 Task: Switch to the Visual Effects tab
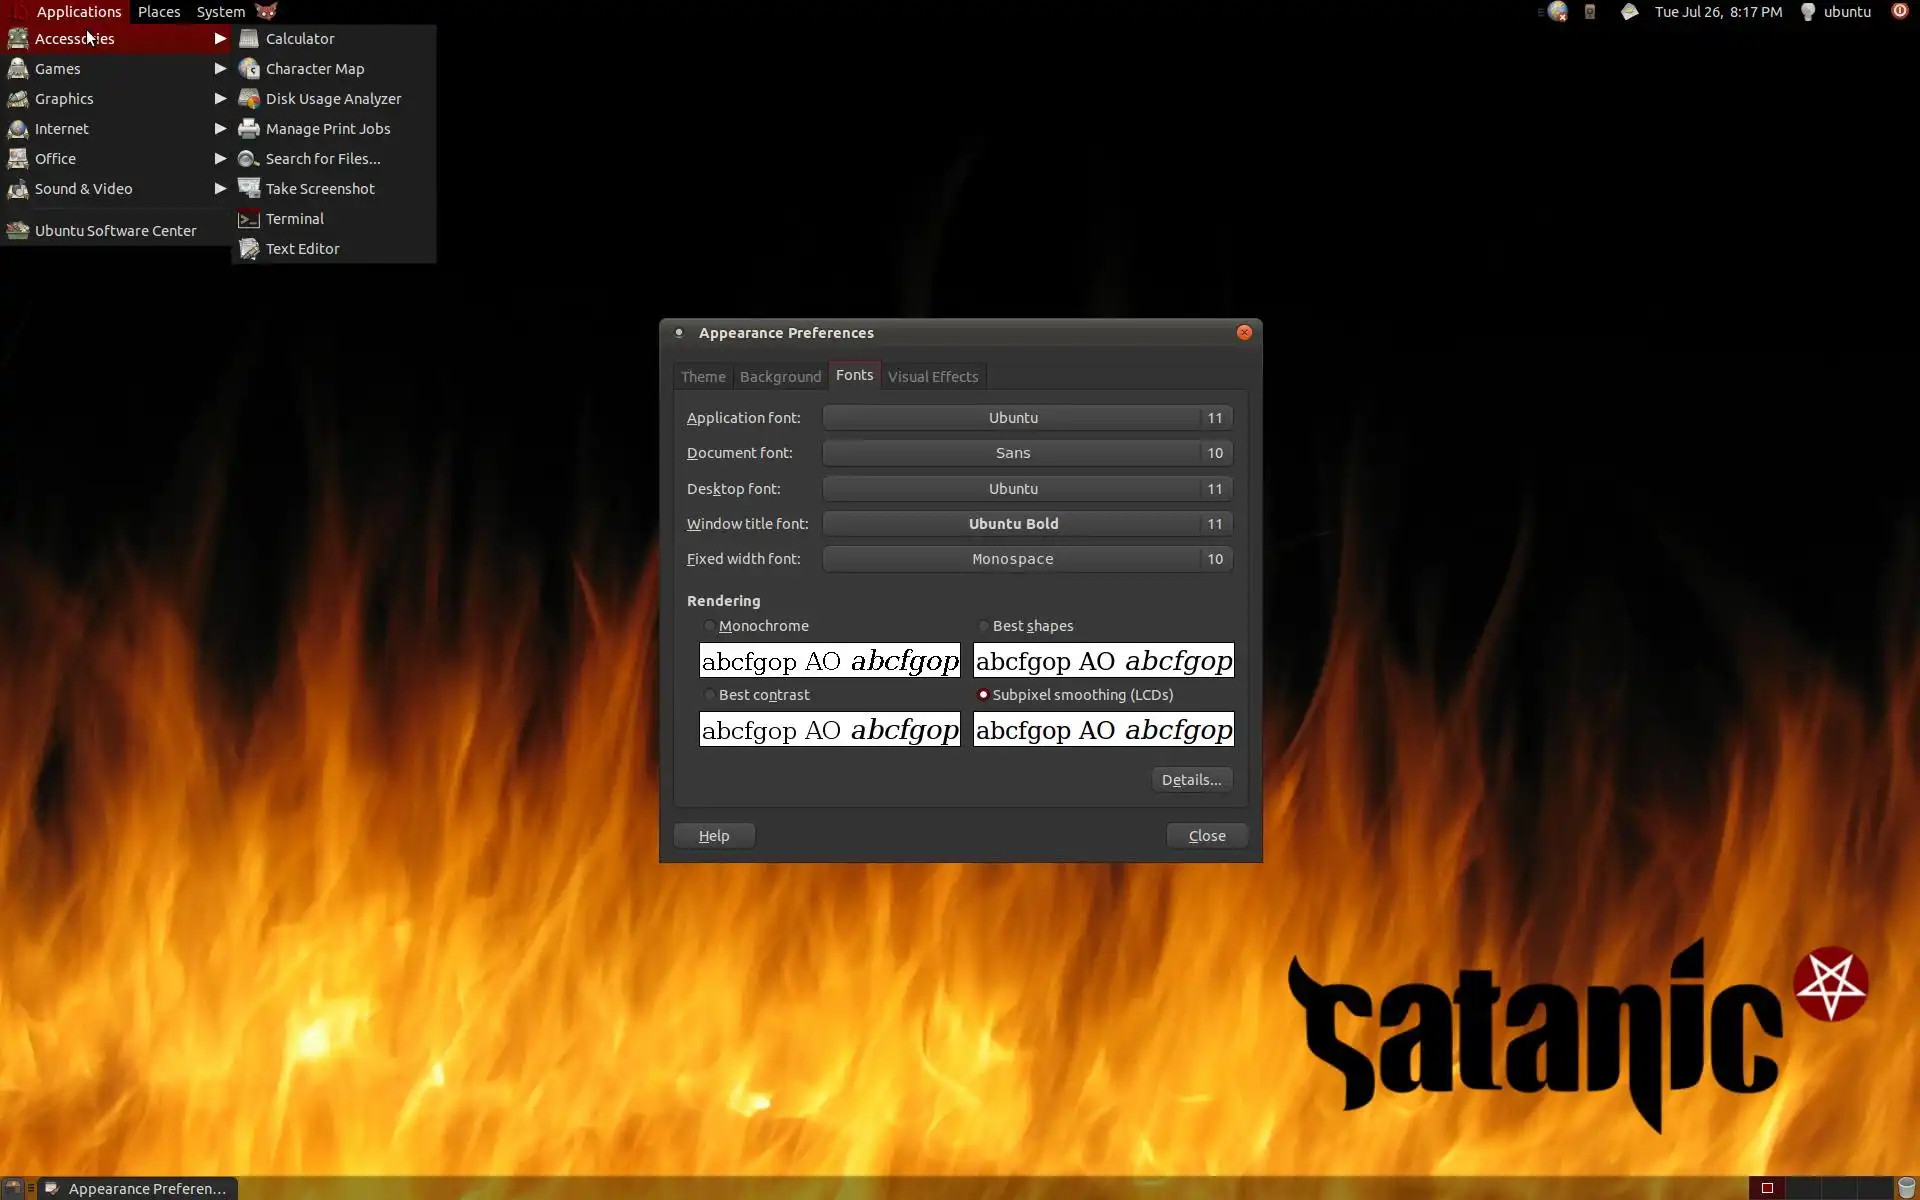click(932, 377)
